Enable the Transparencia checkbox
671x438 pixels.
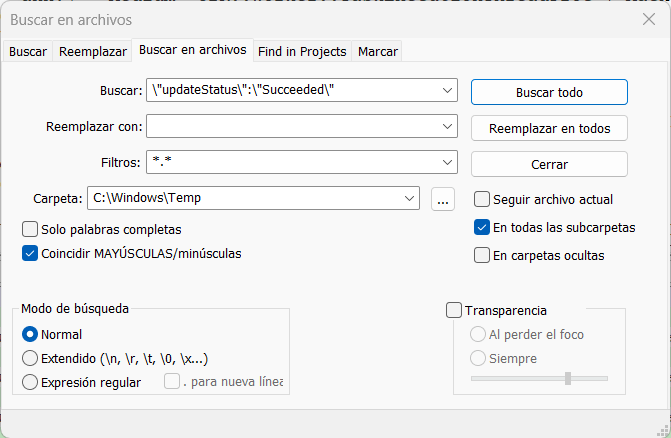tap(454, 310)
